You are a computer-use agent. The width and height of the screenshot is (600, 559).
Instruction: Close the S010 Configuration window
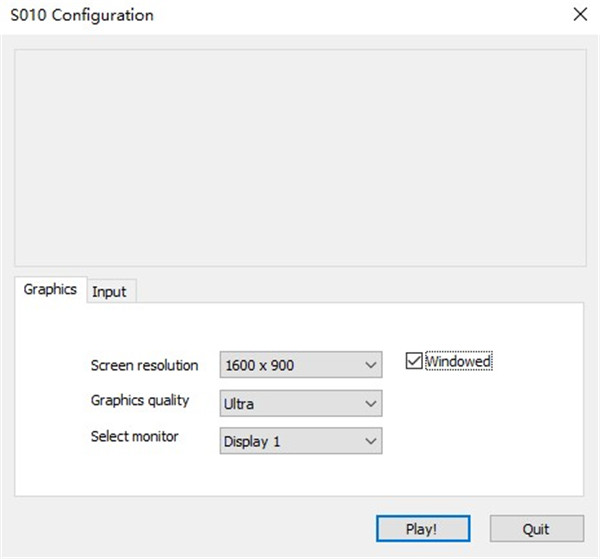coord(579,16)
